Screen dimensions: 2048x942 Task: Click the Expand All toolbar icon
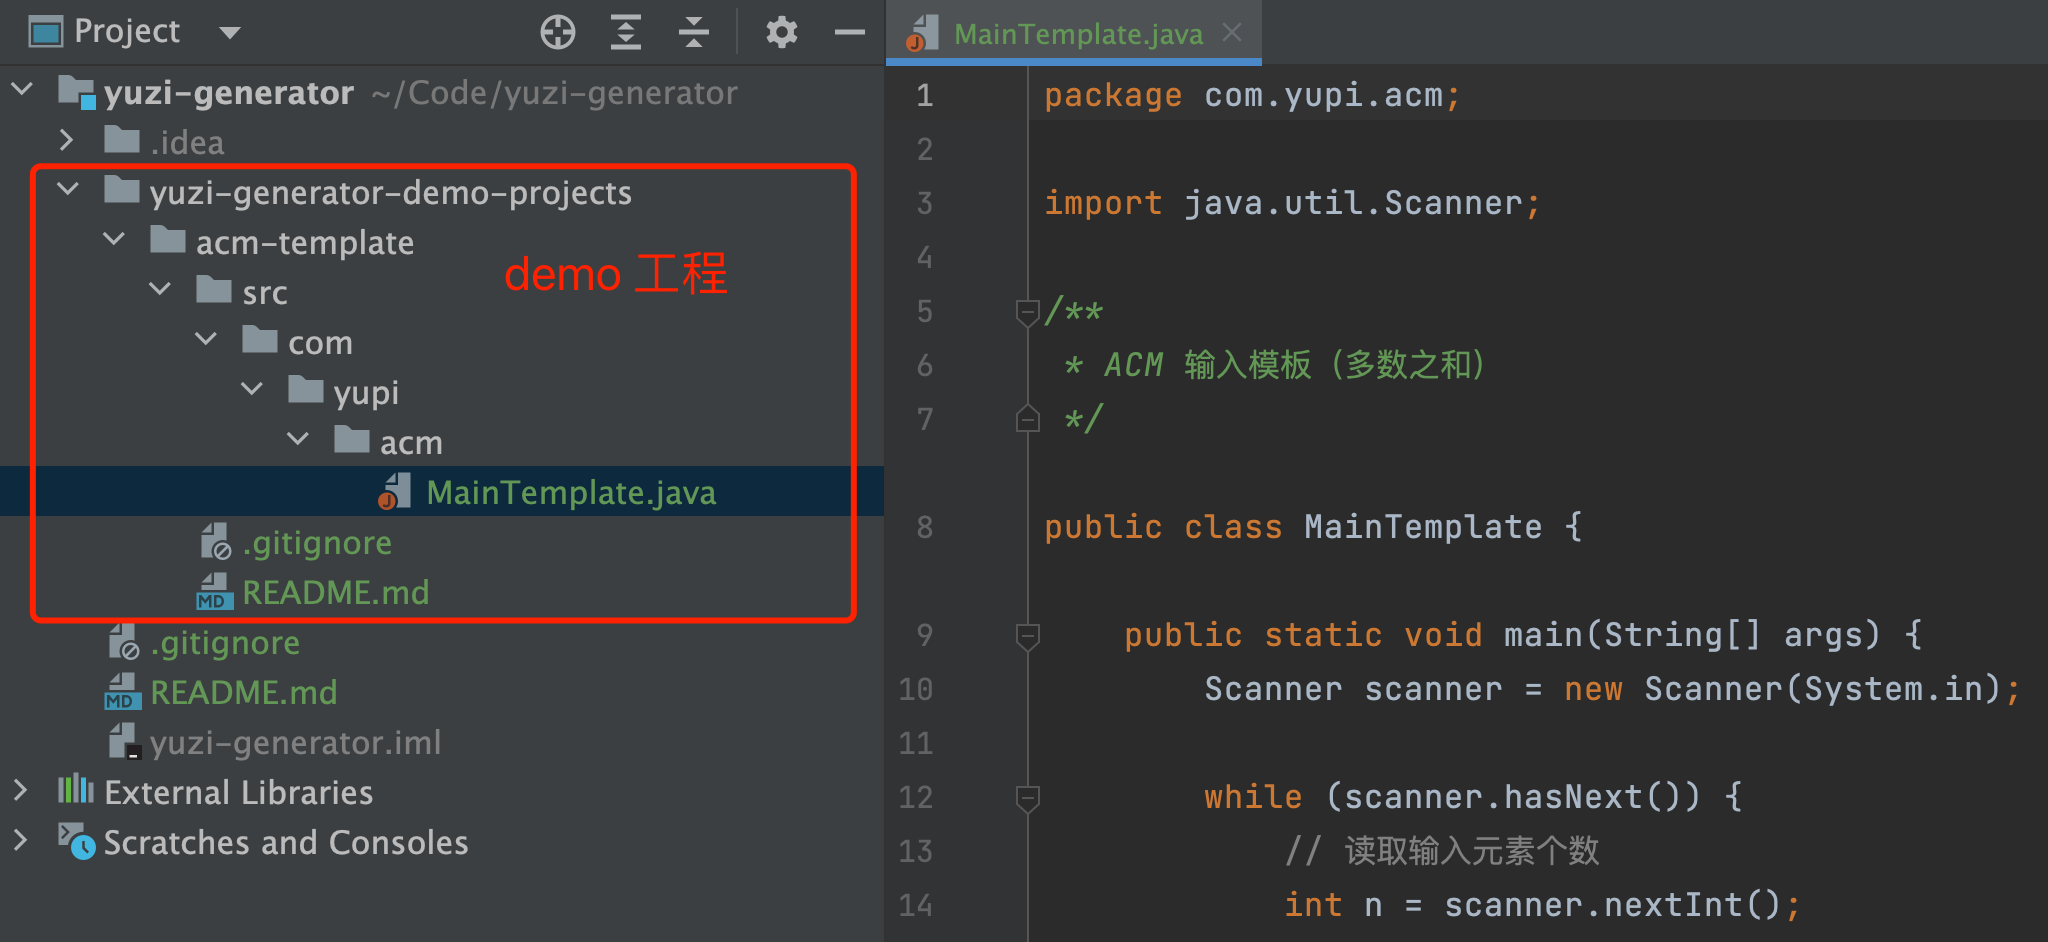pyautogui.click(x=626, y=32)
